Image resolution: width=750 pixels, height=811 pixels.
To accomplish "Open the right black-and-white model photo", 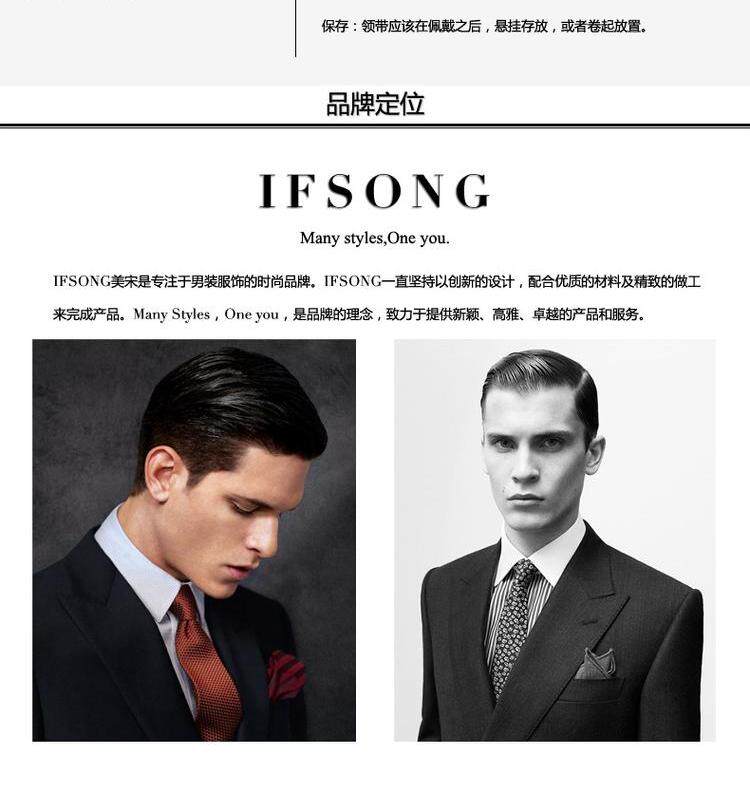I will tap(555, 540).
